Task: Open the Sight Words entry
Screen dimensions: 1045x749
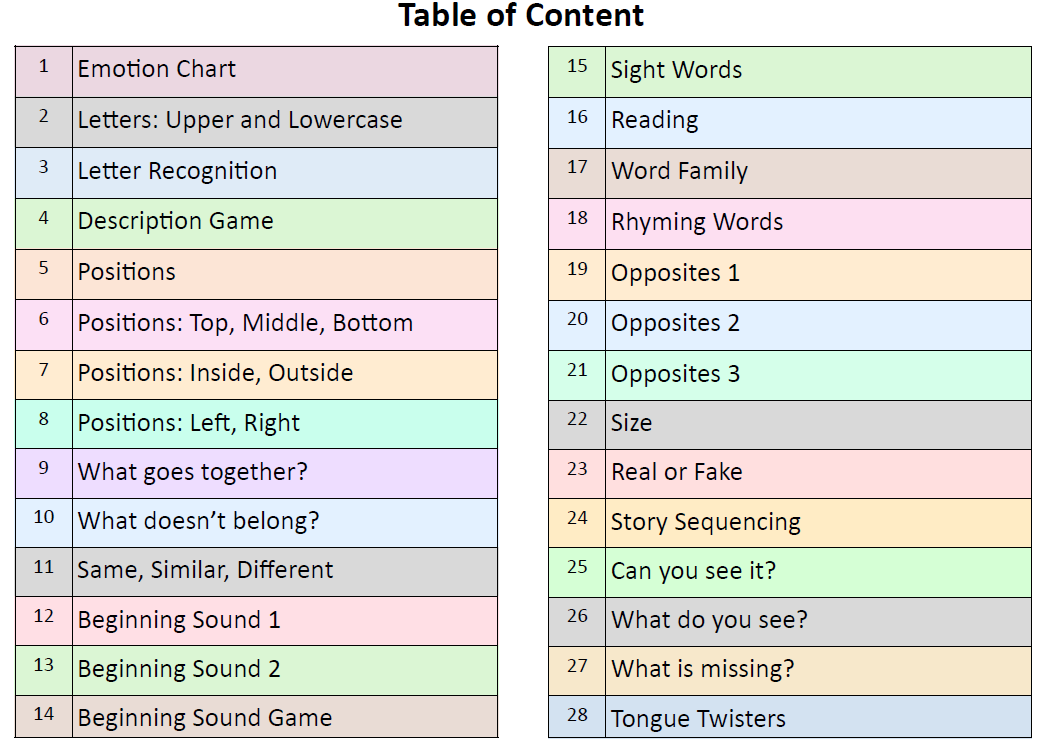Action: tap(676, 71)
